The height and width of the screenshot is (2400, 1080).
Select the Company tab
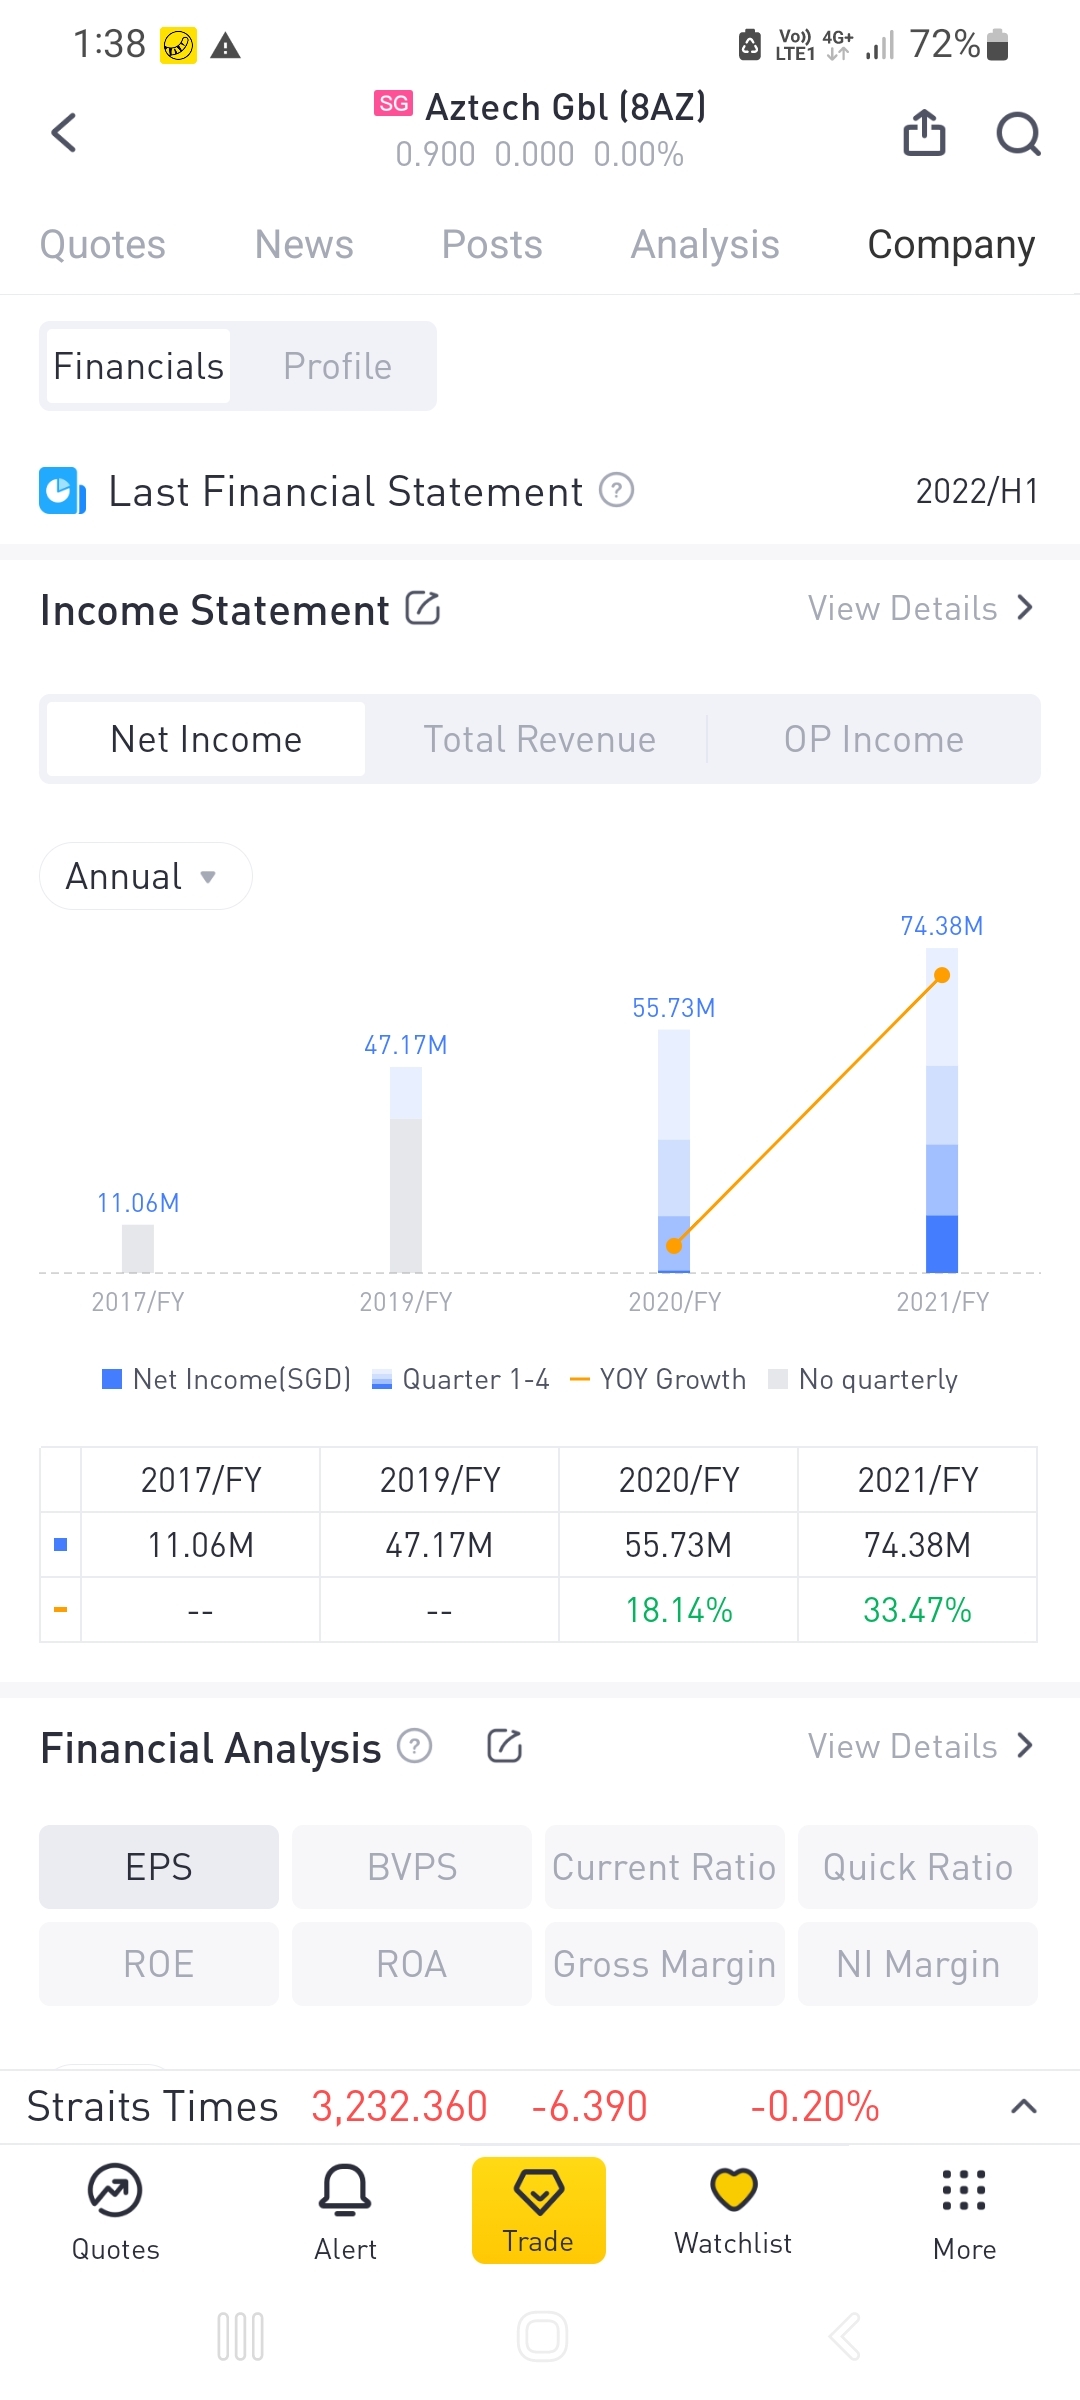click(x=951, y=245)
